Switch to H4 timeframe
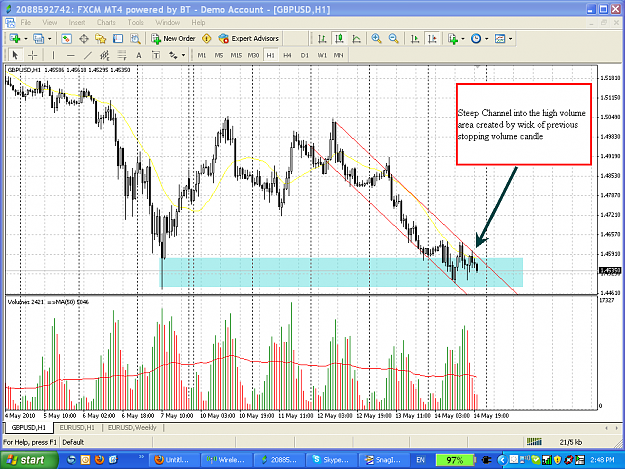The image size is (625, 469). (287, 55)
